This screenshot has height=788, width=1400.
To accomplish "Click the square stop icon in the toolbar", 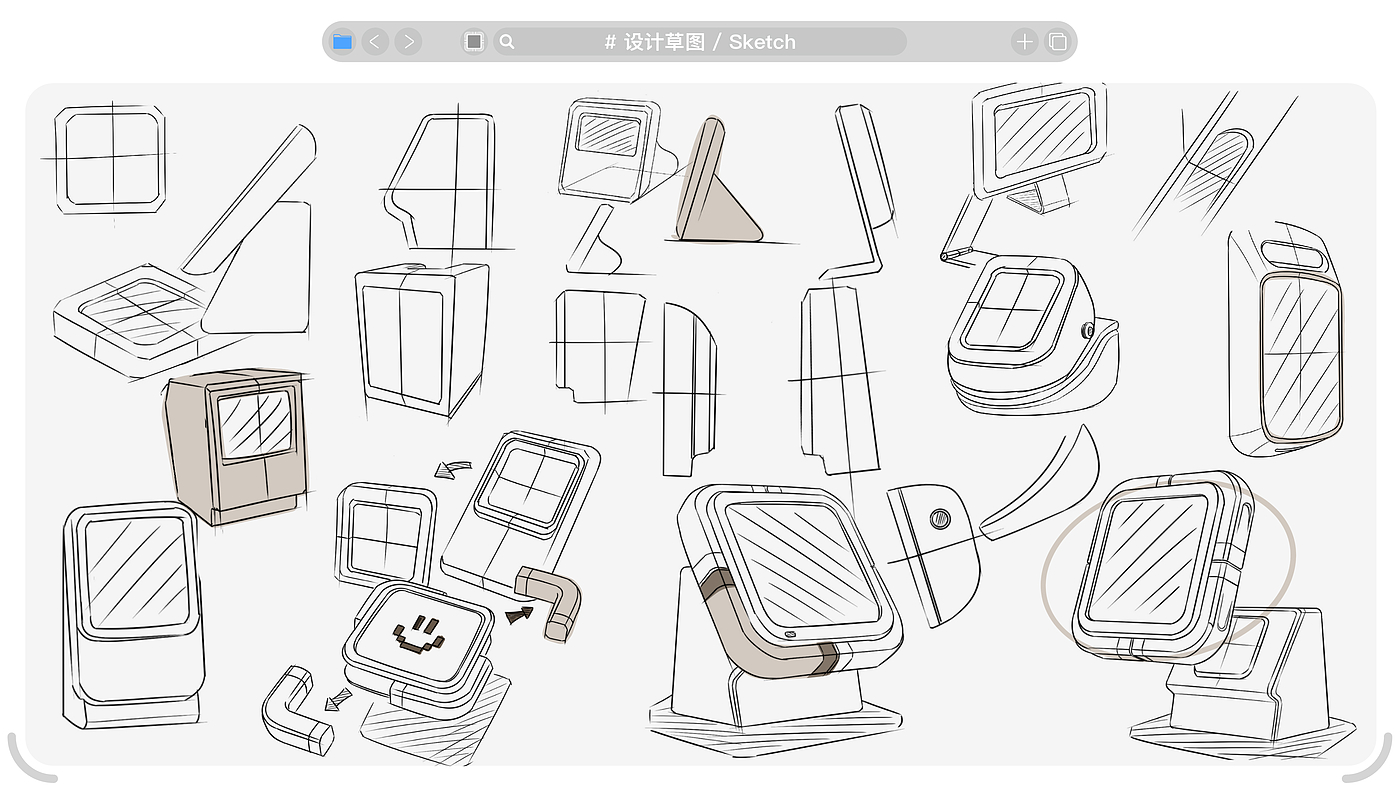I will [475, 42].
